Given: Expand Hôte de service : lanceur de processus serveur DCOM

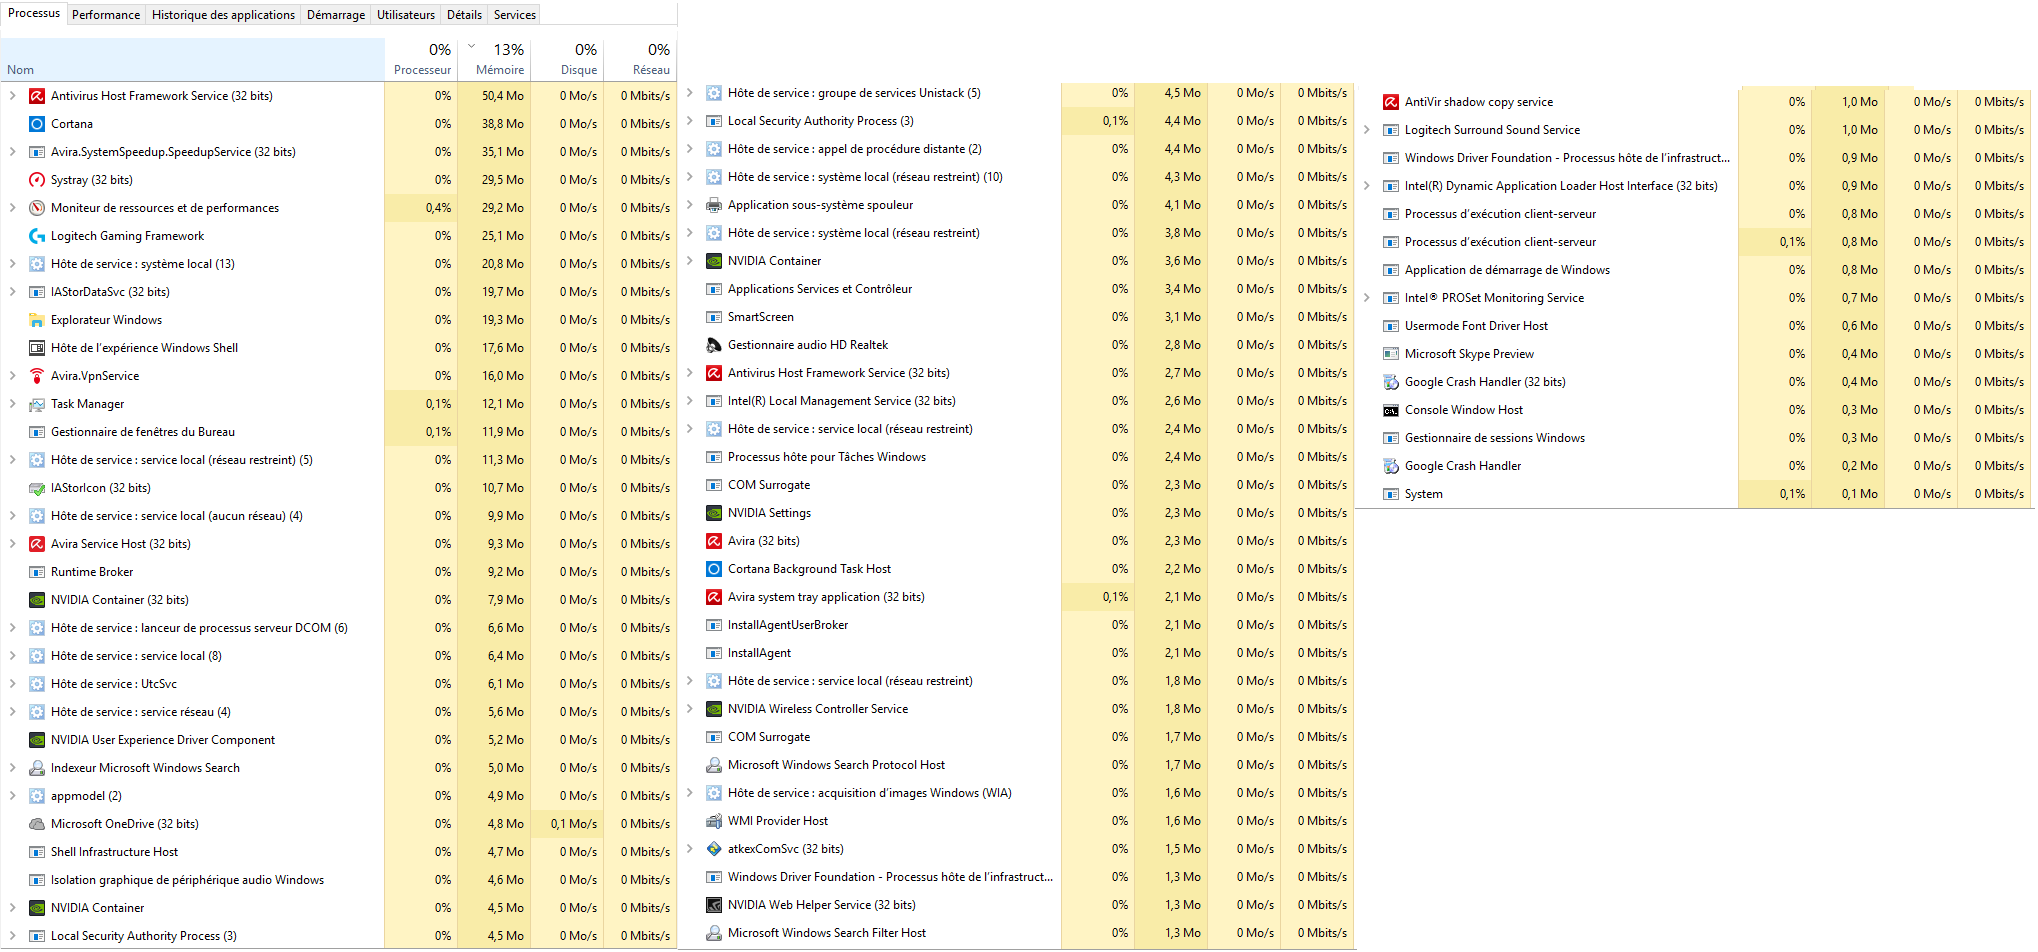Looking at the screenshot, I should (x=12, y=628).
